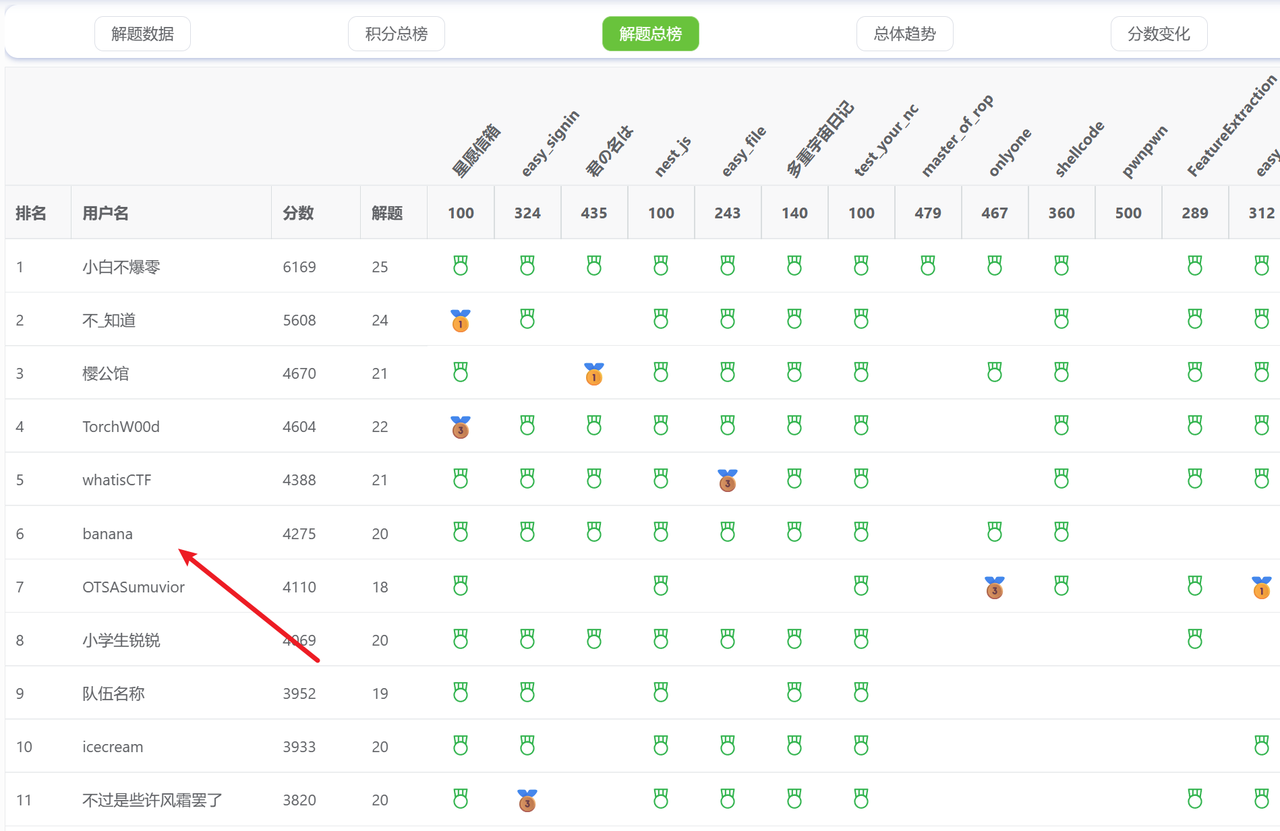Click the bronze medal in TorchW00d's 星愿信箱 cell
1280x831 pixels.
(x=460, y=427)
